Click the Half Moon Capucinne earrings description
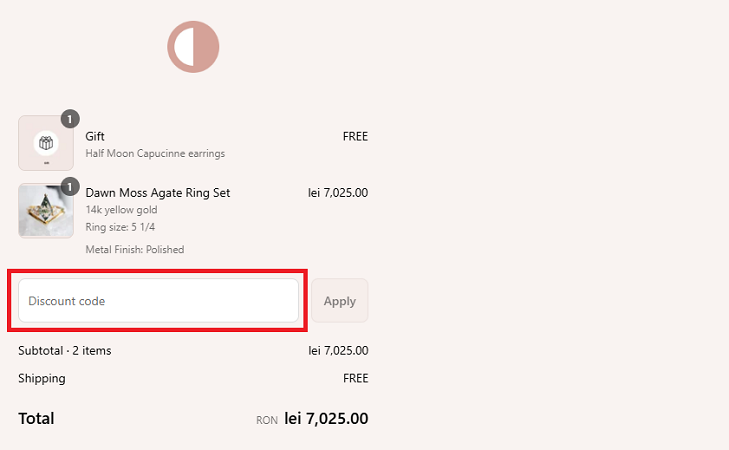This screenshot has width=729, height=450. point(155,154)
